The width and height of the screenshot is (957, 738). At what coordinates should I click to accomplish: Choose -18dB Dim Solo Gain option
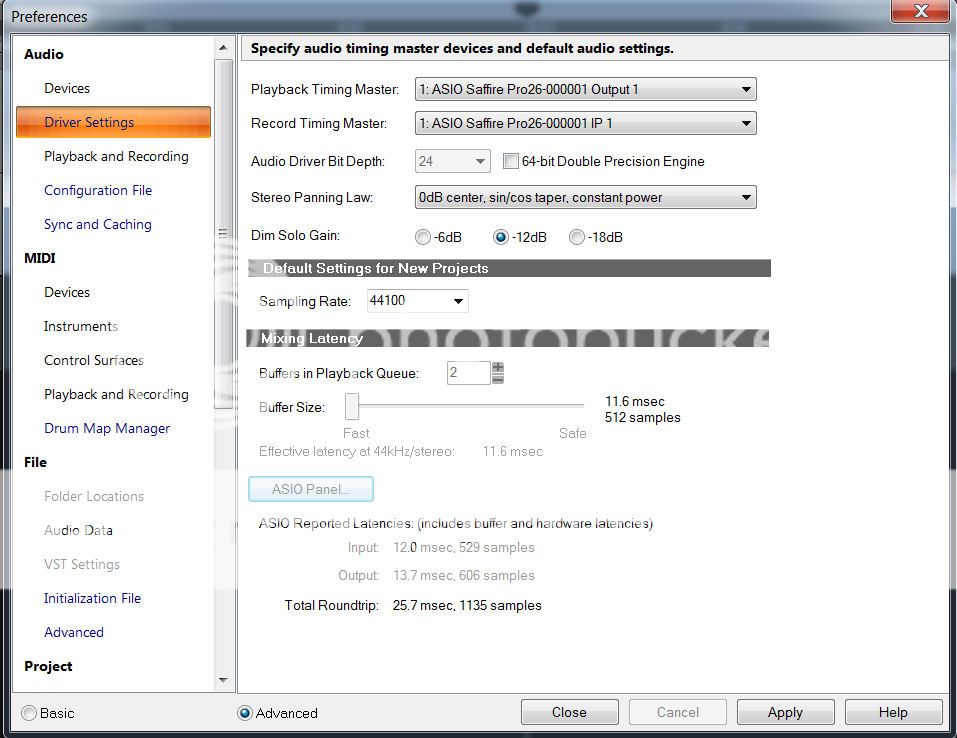[x=577, y=237]
